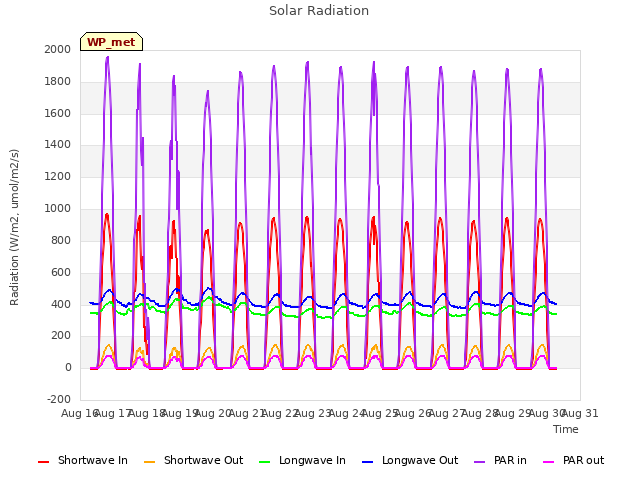Click the 1200 y-axis tick label
Screen dimensions: 640x480
[x=58, y=176]
